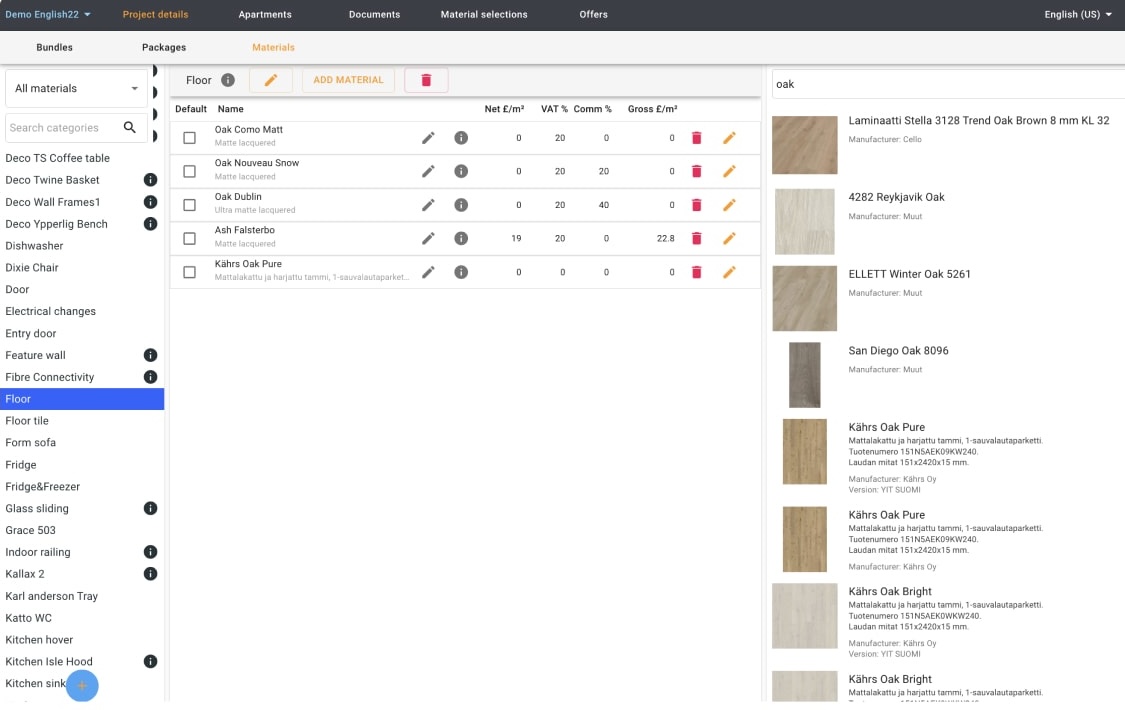The image size is (1125, 710).
Task: Click the "Net £/m²" column header
Action: coord(504,109)
